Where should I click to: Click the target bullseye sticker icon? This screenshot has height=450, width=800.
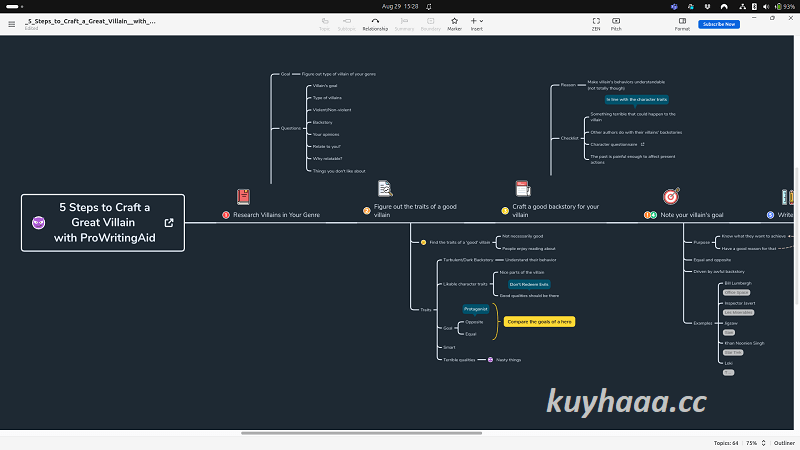click(671, 196)
